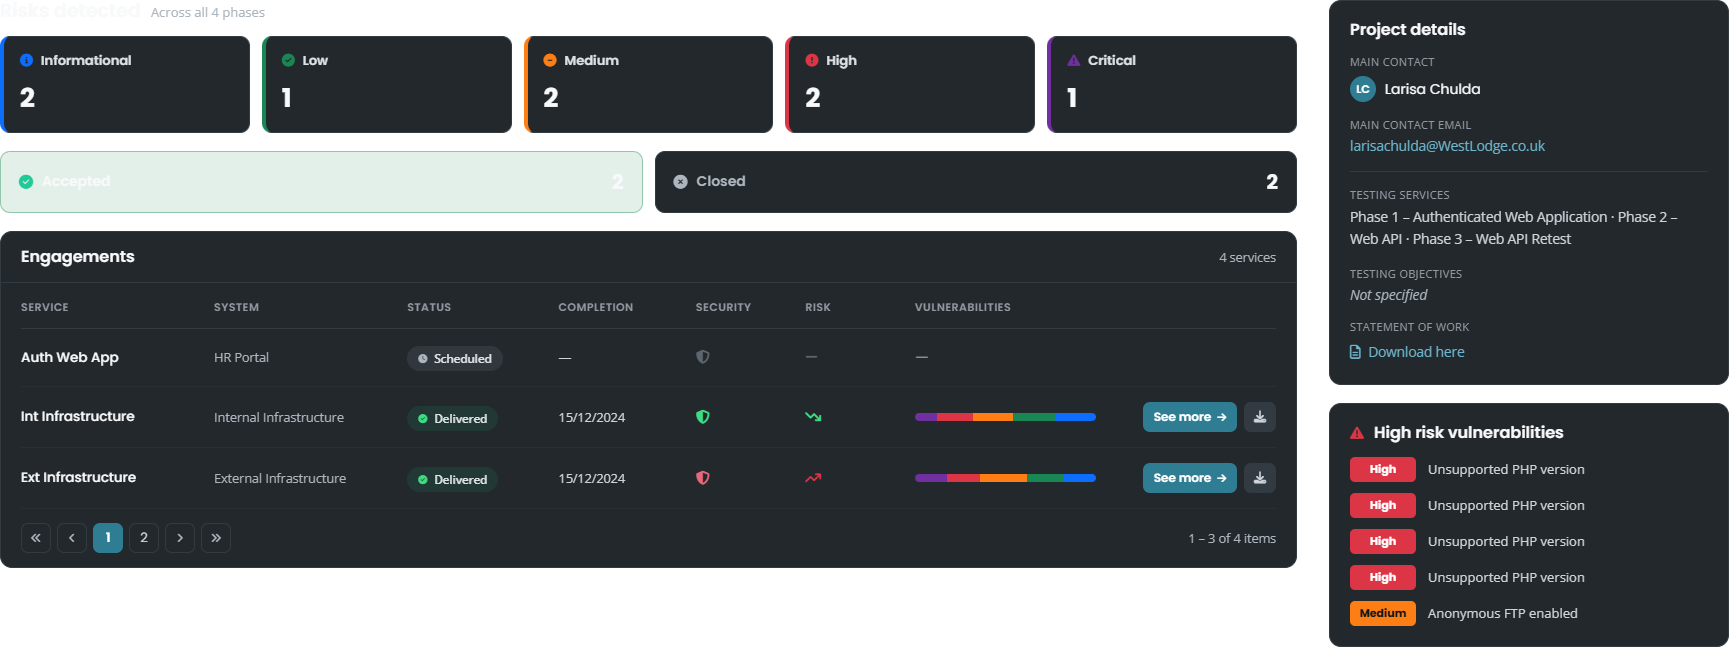Sort by the Risk column header

tap(818, 307)
